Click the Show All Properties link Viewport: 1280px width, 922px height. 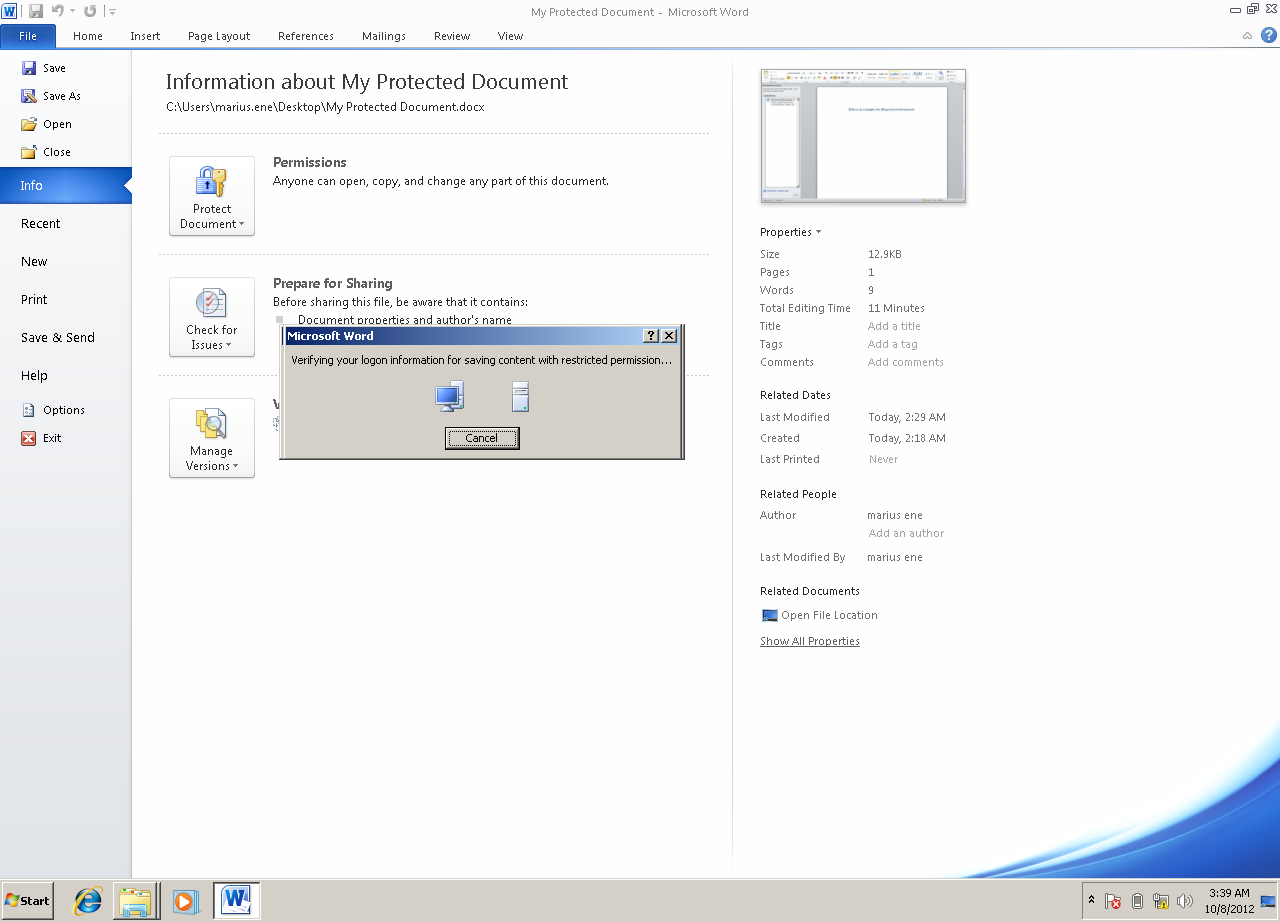[x=809, y=641]
